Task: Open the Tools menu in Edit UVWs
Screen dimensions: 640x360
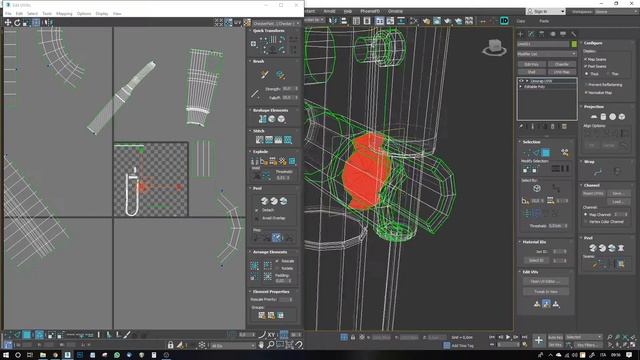Action: 47,13
